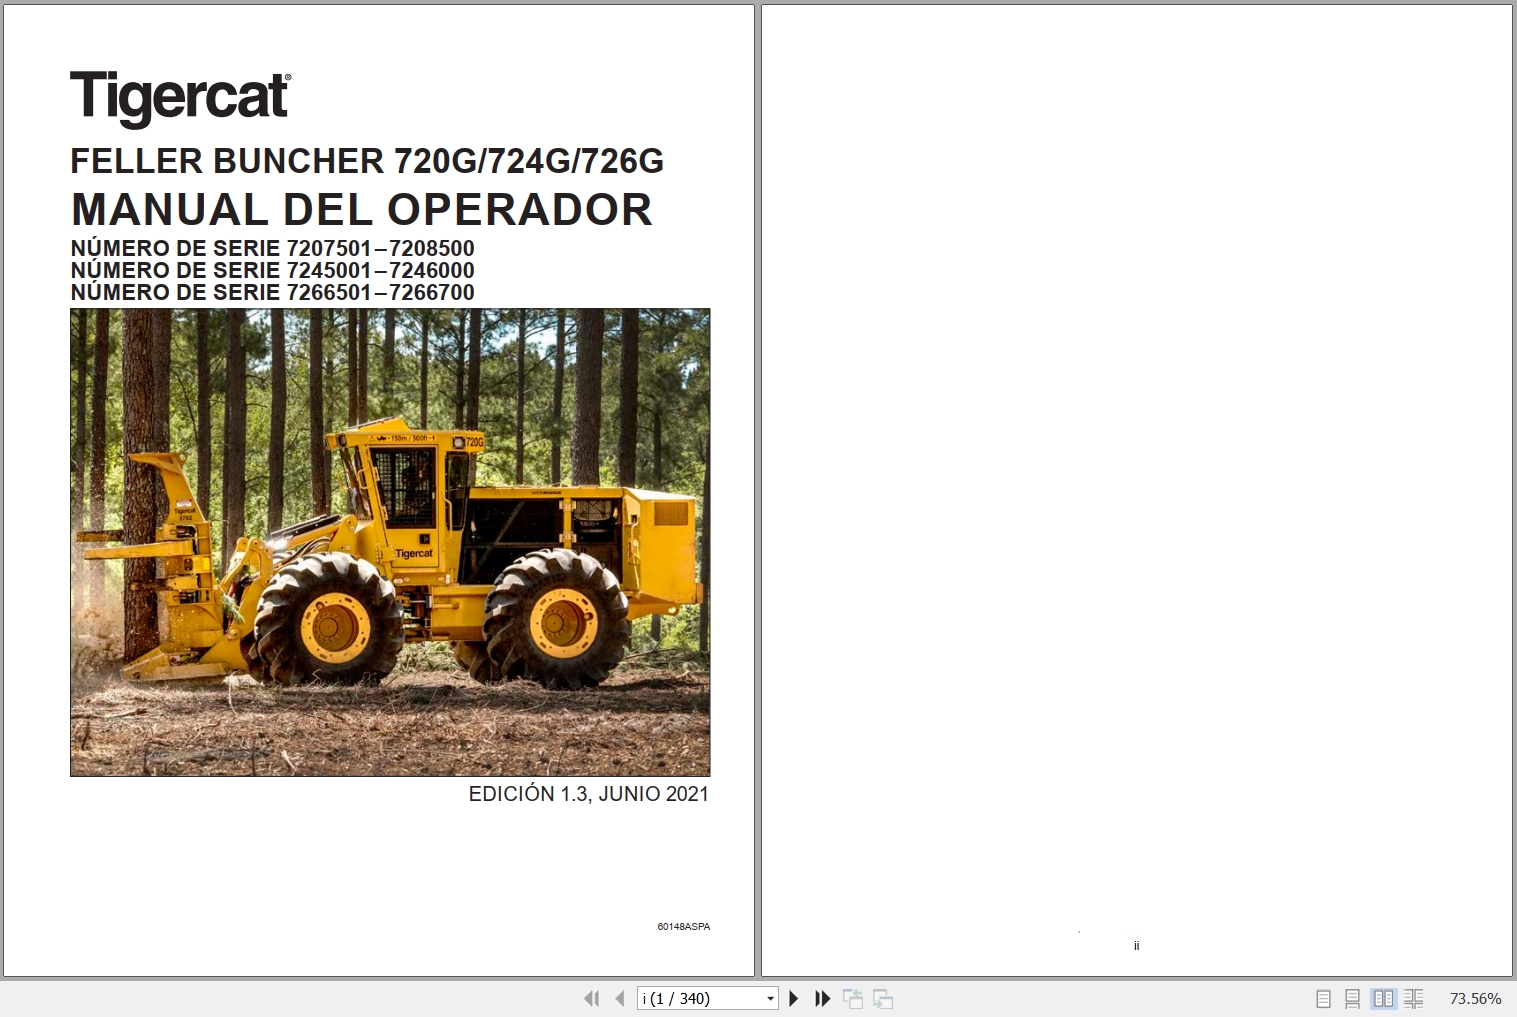
Task: Click the 73.56% zoom level indicator
Action: [x=1476, y=998]
